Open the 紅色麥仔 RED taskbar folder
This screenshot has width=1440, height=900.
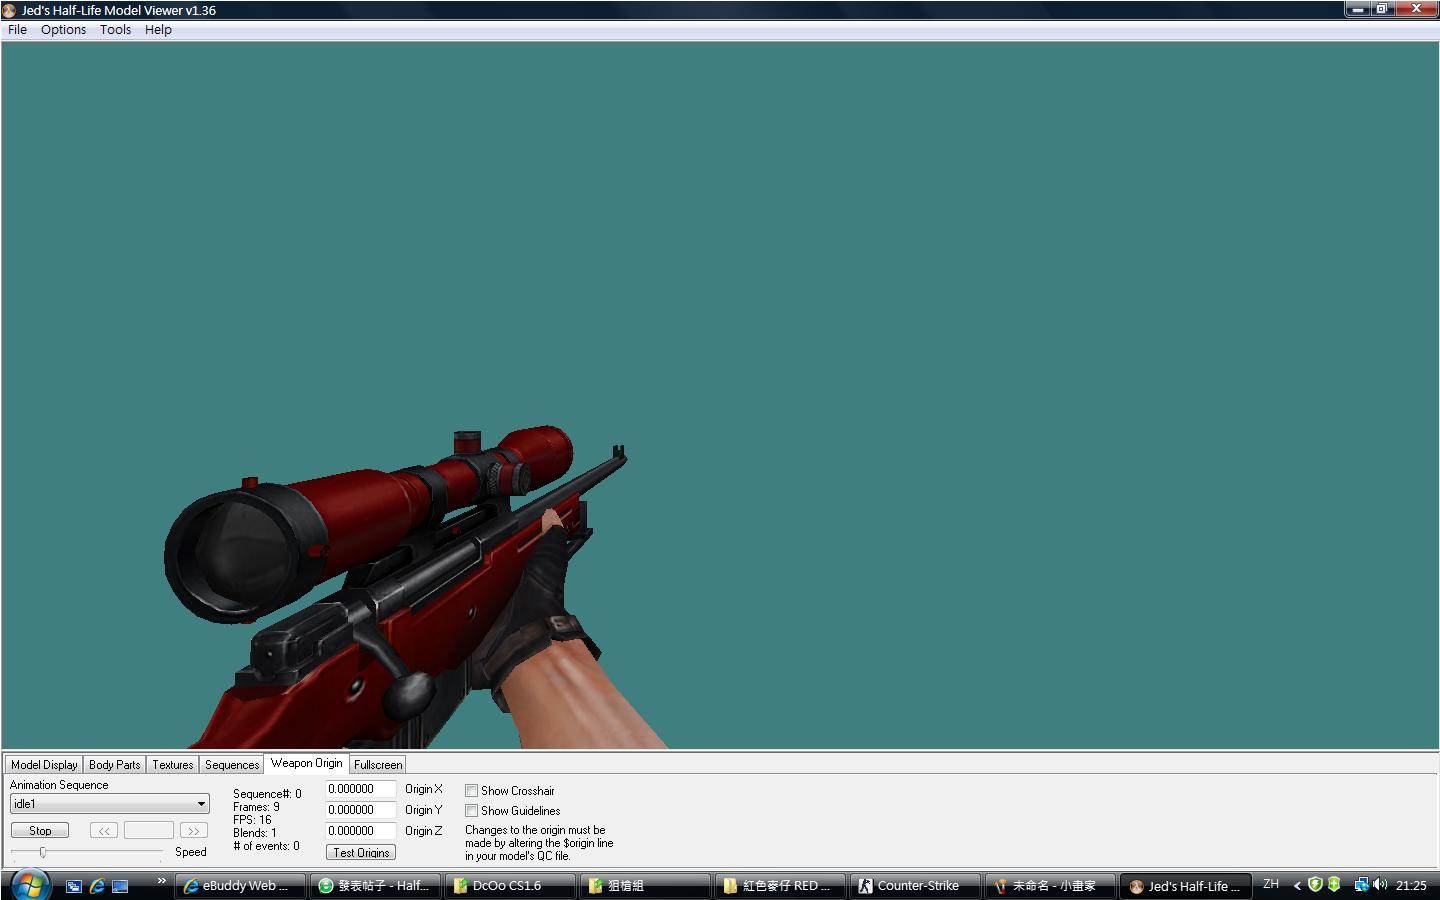click(x=781, y=886)
